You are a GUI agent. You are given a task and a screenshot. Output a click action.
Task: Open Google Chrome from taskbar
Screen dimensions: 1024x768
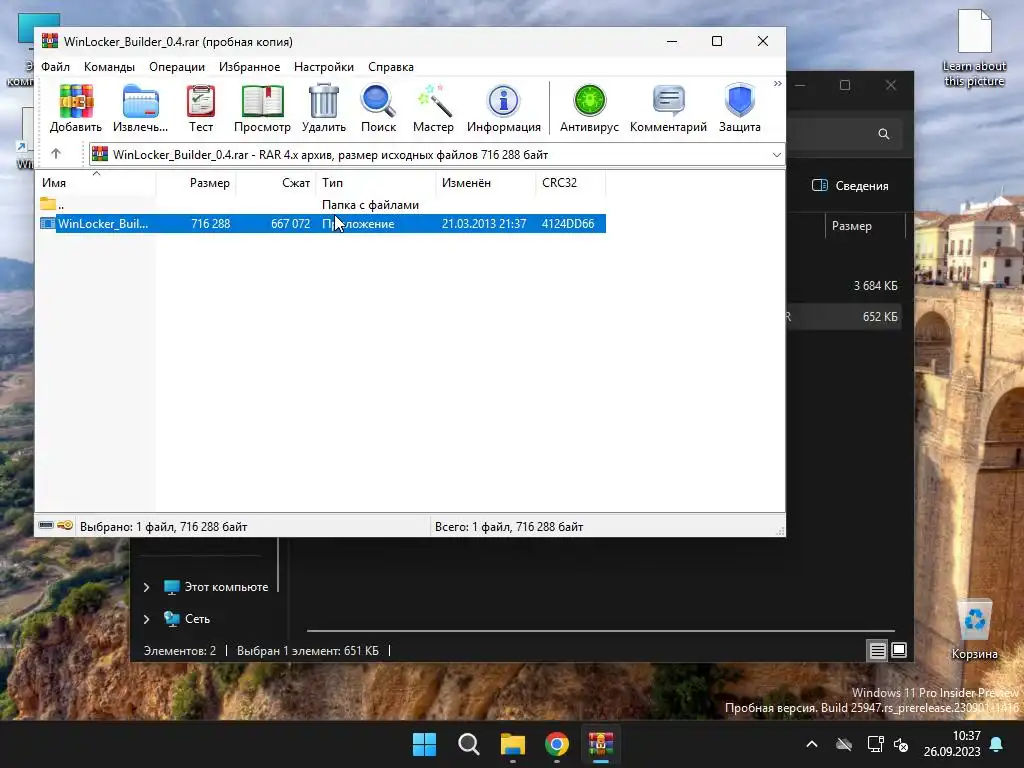[557, 744]
